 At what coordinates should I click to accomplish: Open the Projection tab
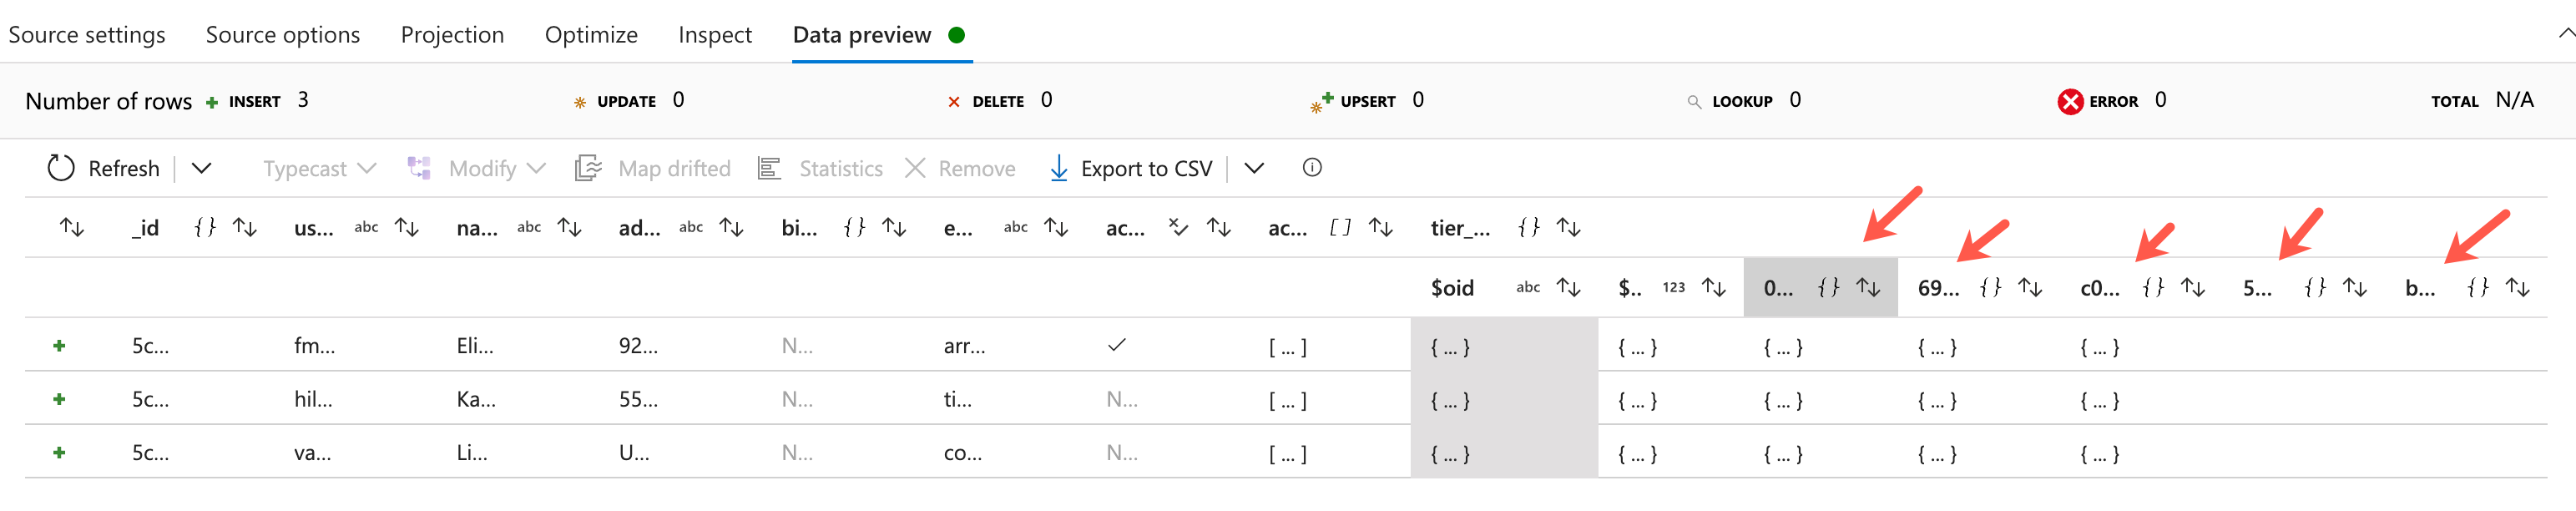(452, 34)
